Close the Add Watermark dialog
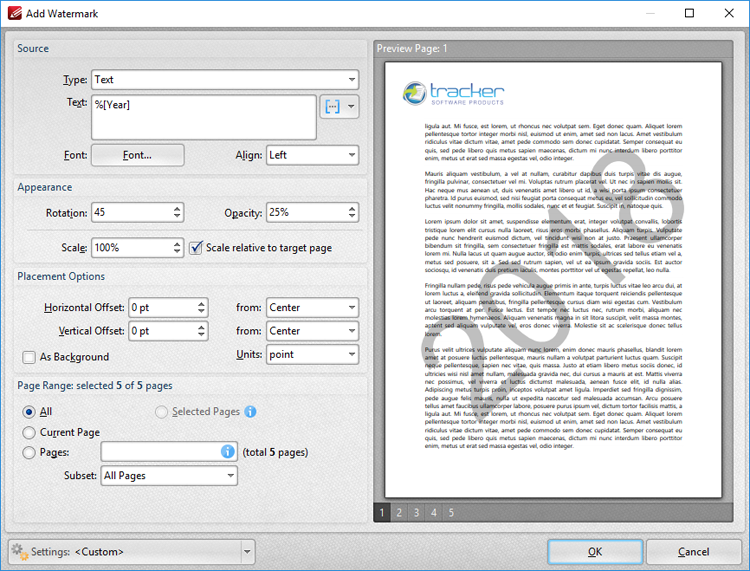Screen dimensions: 750x571 (x=729, y=13)
